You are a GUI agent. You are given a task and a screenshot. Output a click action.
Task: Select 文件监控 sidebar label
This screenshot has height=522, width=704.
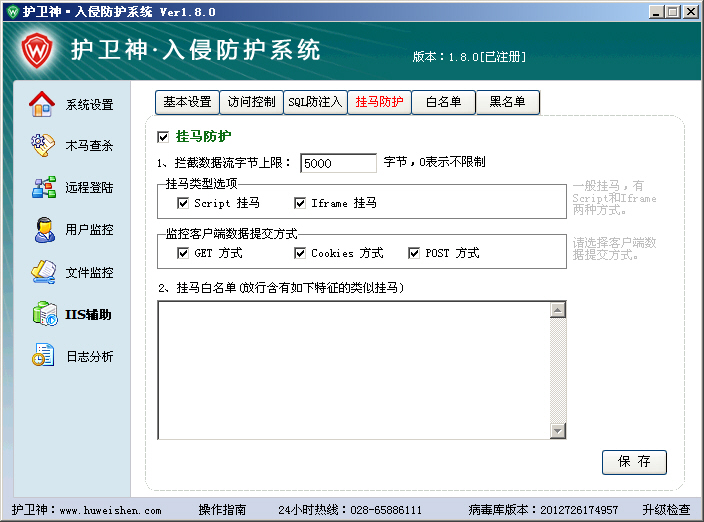(89, 272)
